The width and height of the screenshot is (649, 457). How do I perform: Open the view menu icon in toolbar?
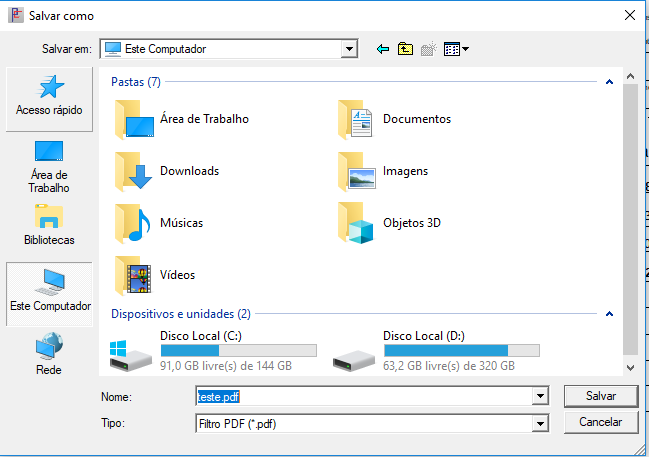tap(456, 49)
